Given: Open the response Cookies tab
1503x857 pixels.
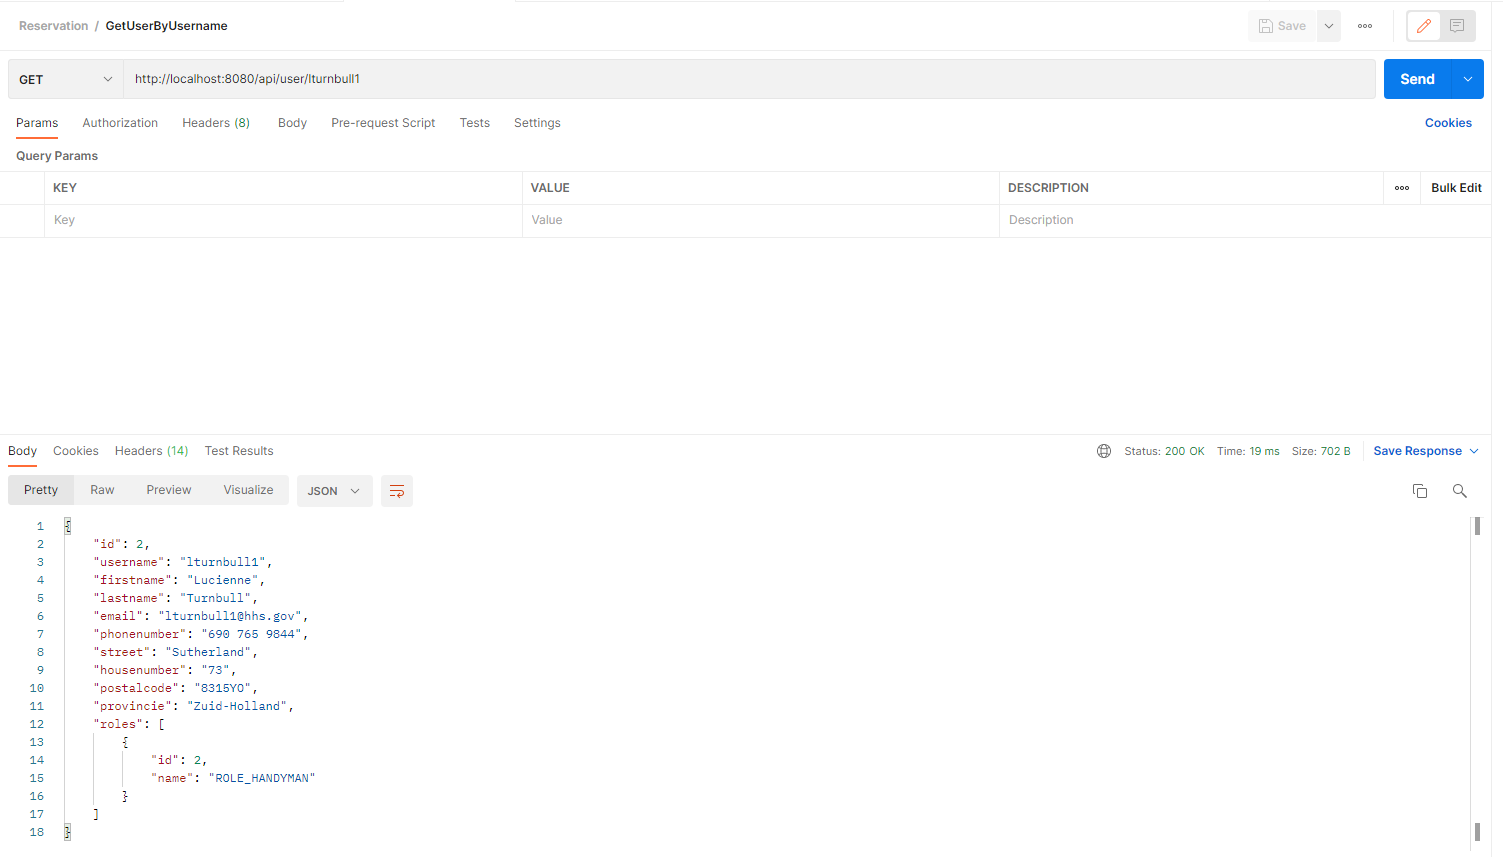Looking at the screenshot, I should point(76,451).
